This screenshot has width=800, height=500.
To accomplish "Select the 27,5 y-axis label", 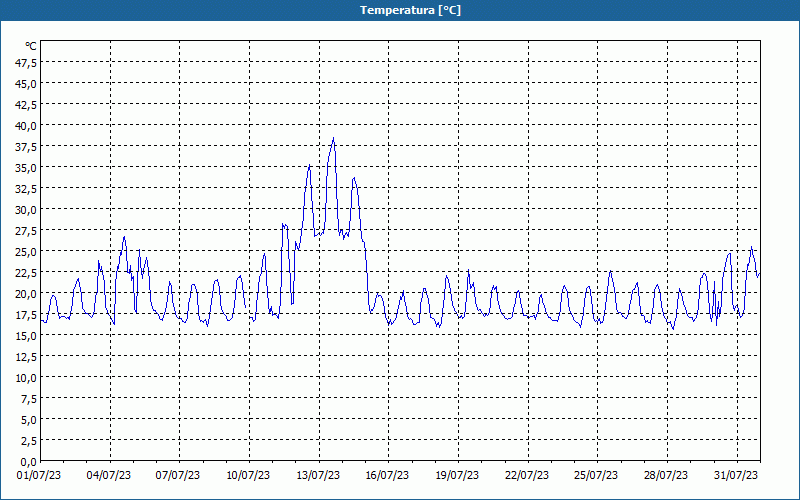I will 27,231.
